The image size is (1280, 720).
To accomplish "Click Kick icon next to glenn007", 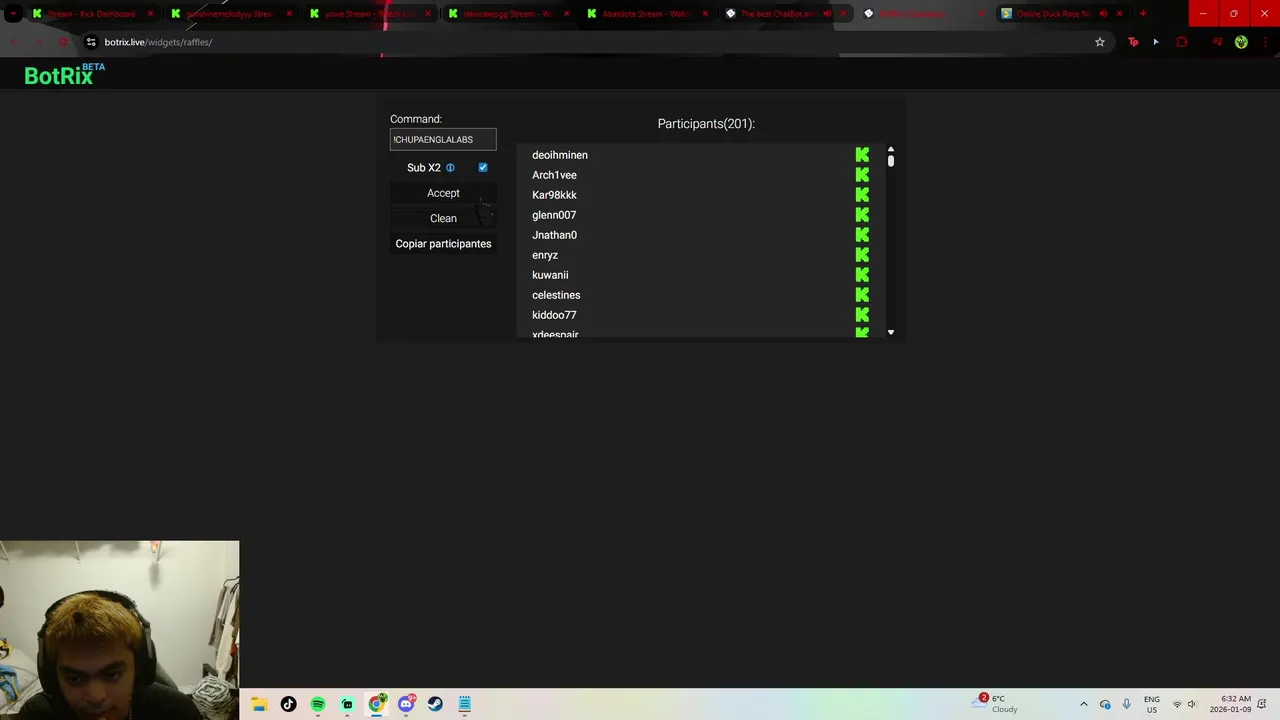I will 862,215.
